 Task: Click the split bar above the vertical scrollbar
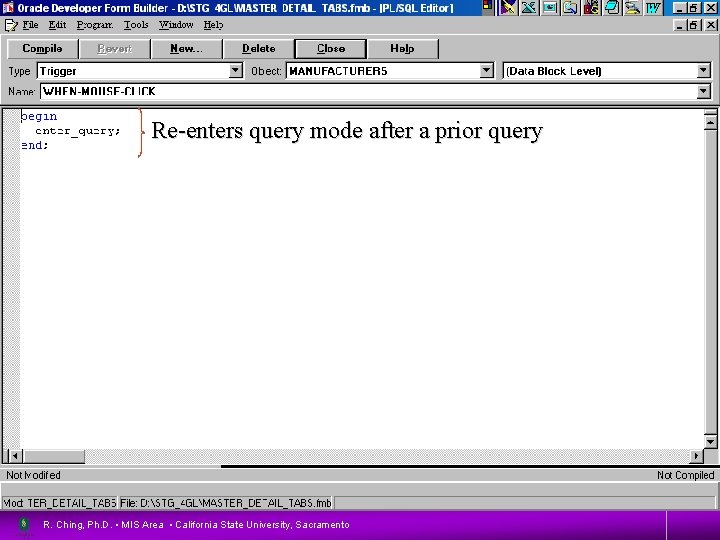pyautogui.click(x=710, y=112)
